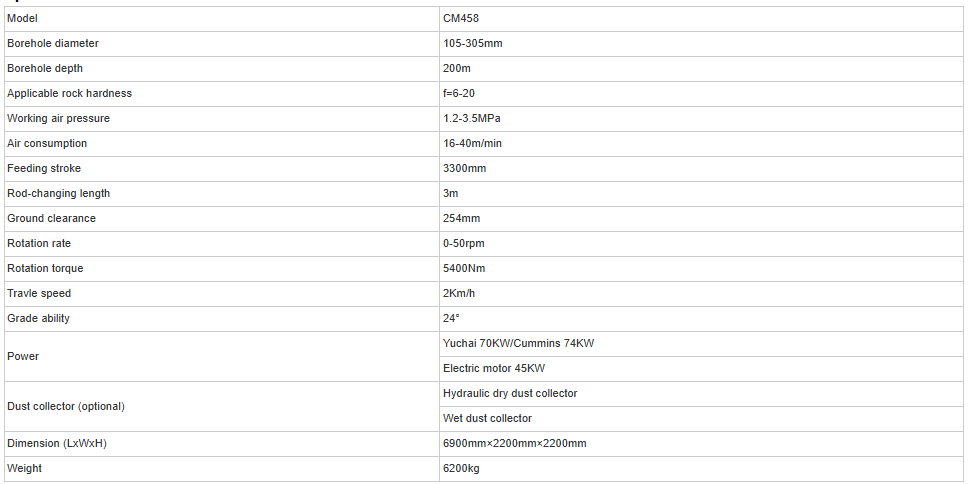Select the 1.2-3.5MPa pressure value

472,119
